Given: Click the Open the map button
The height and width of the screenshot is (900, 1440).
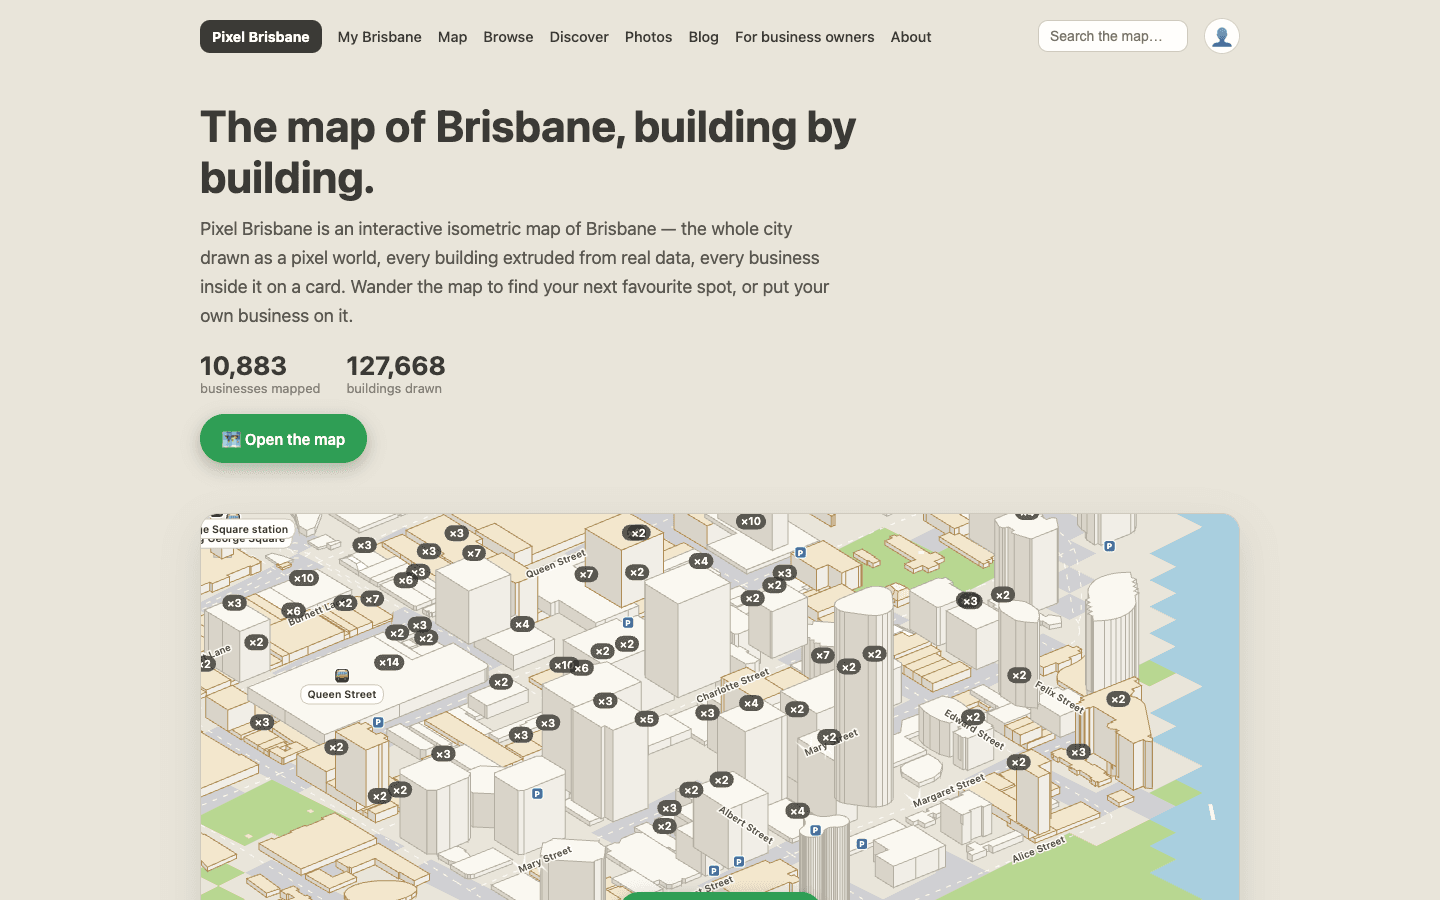Looking at the screenshot, I should pos(283,439).
